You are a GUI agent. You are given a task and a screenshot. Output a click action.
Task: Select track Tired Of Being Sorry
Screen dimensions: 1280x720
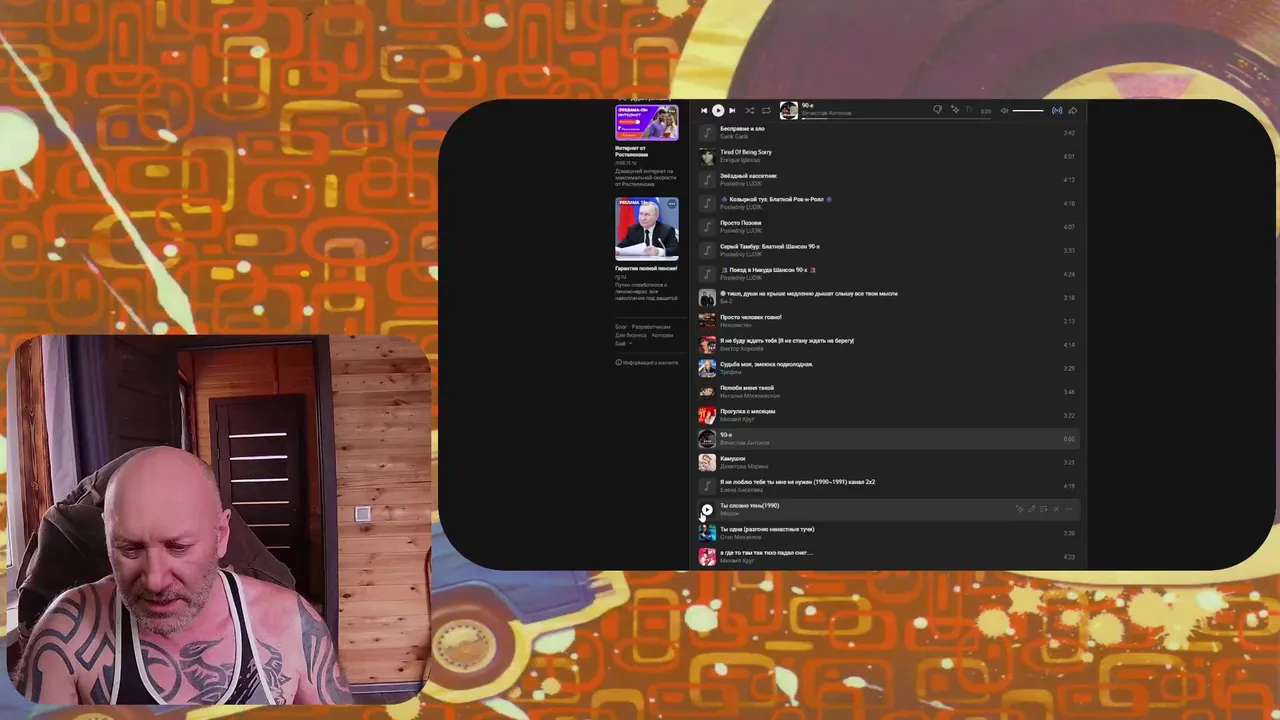click(x=746, y=152)
